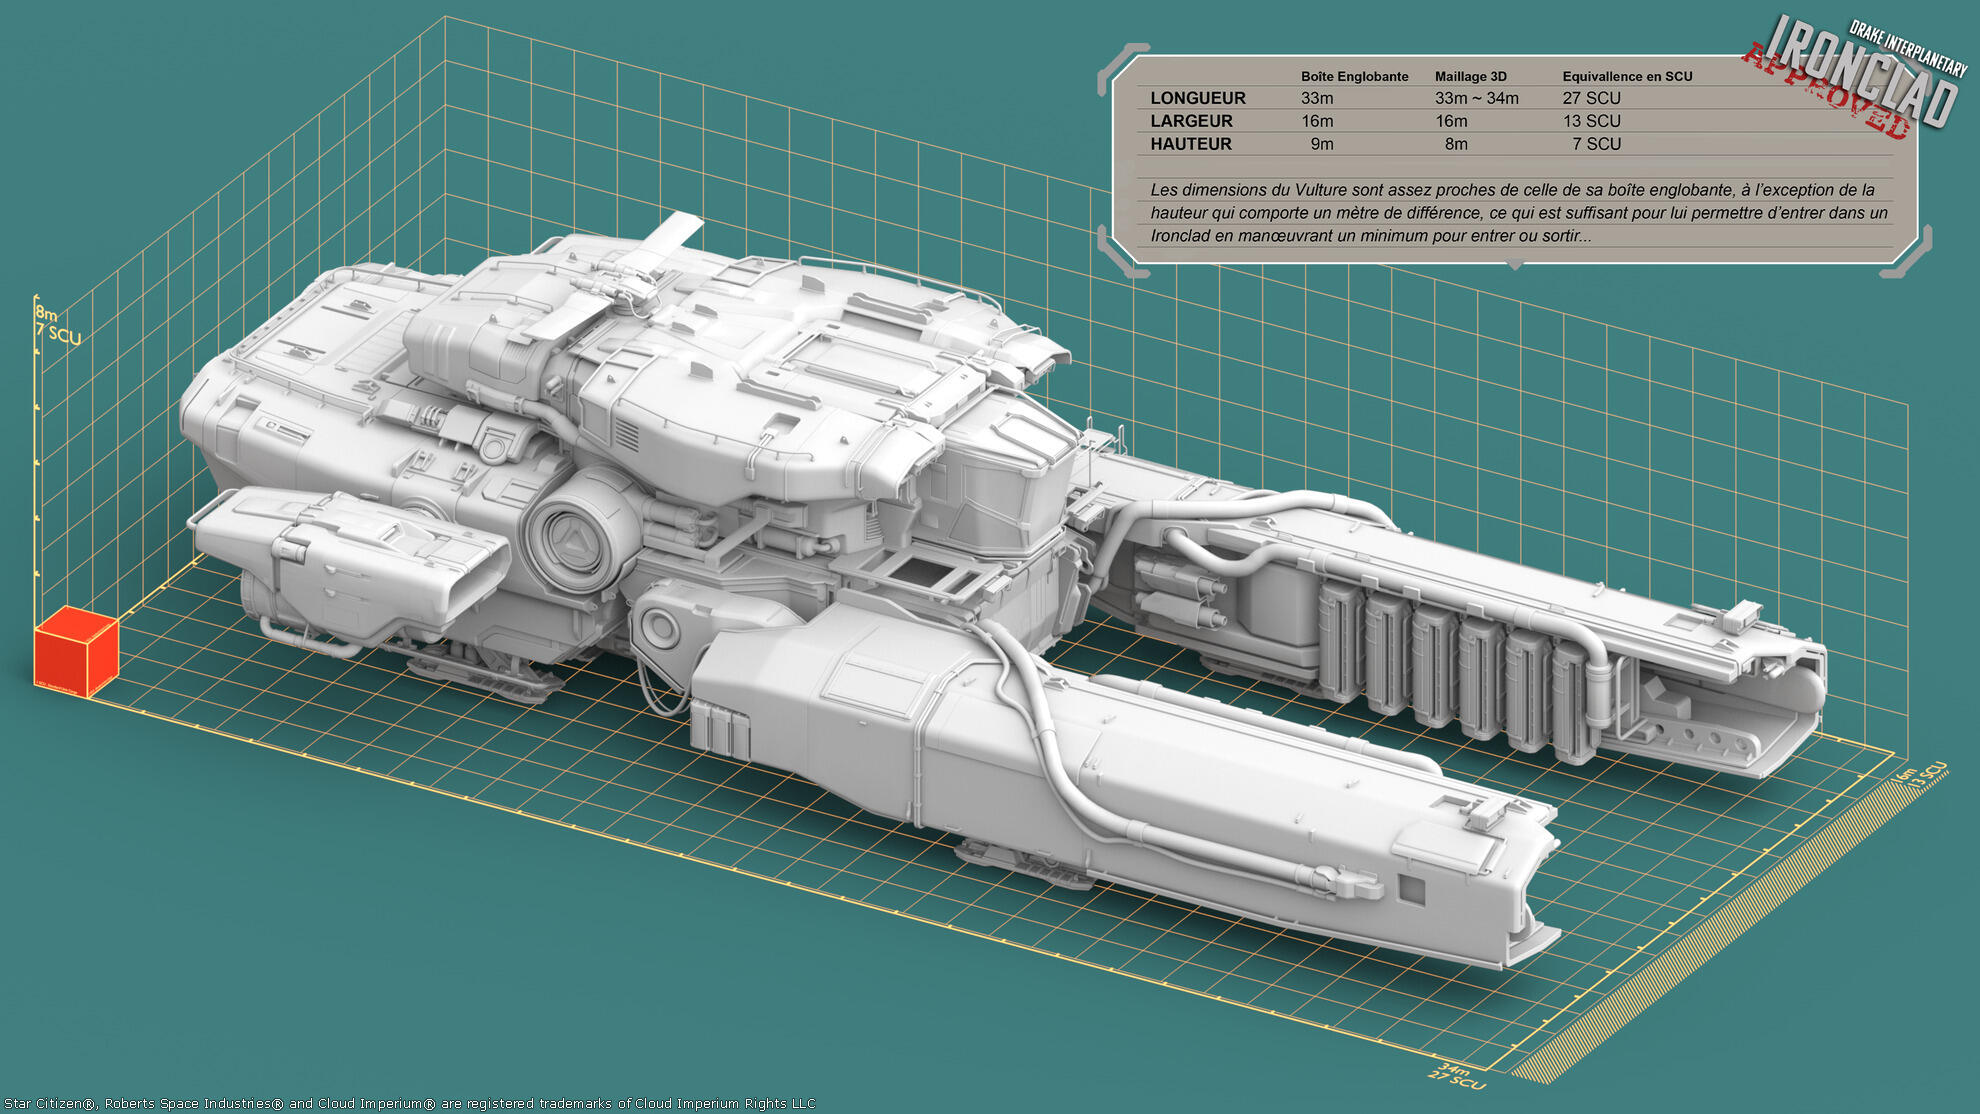
Task: Select the "Boîte Englobante" column header
Action: click(1354, 76)
